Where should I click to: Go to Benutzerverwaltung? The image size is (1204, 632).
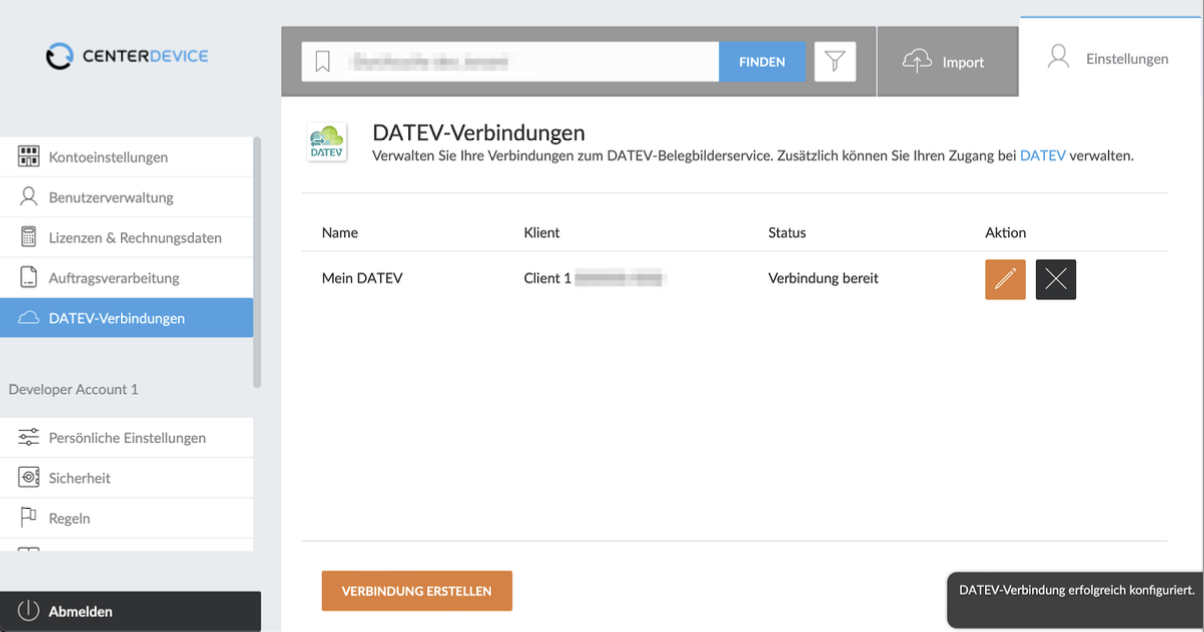(126, 197)
